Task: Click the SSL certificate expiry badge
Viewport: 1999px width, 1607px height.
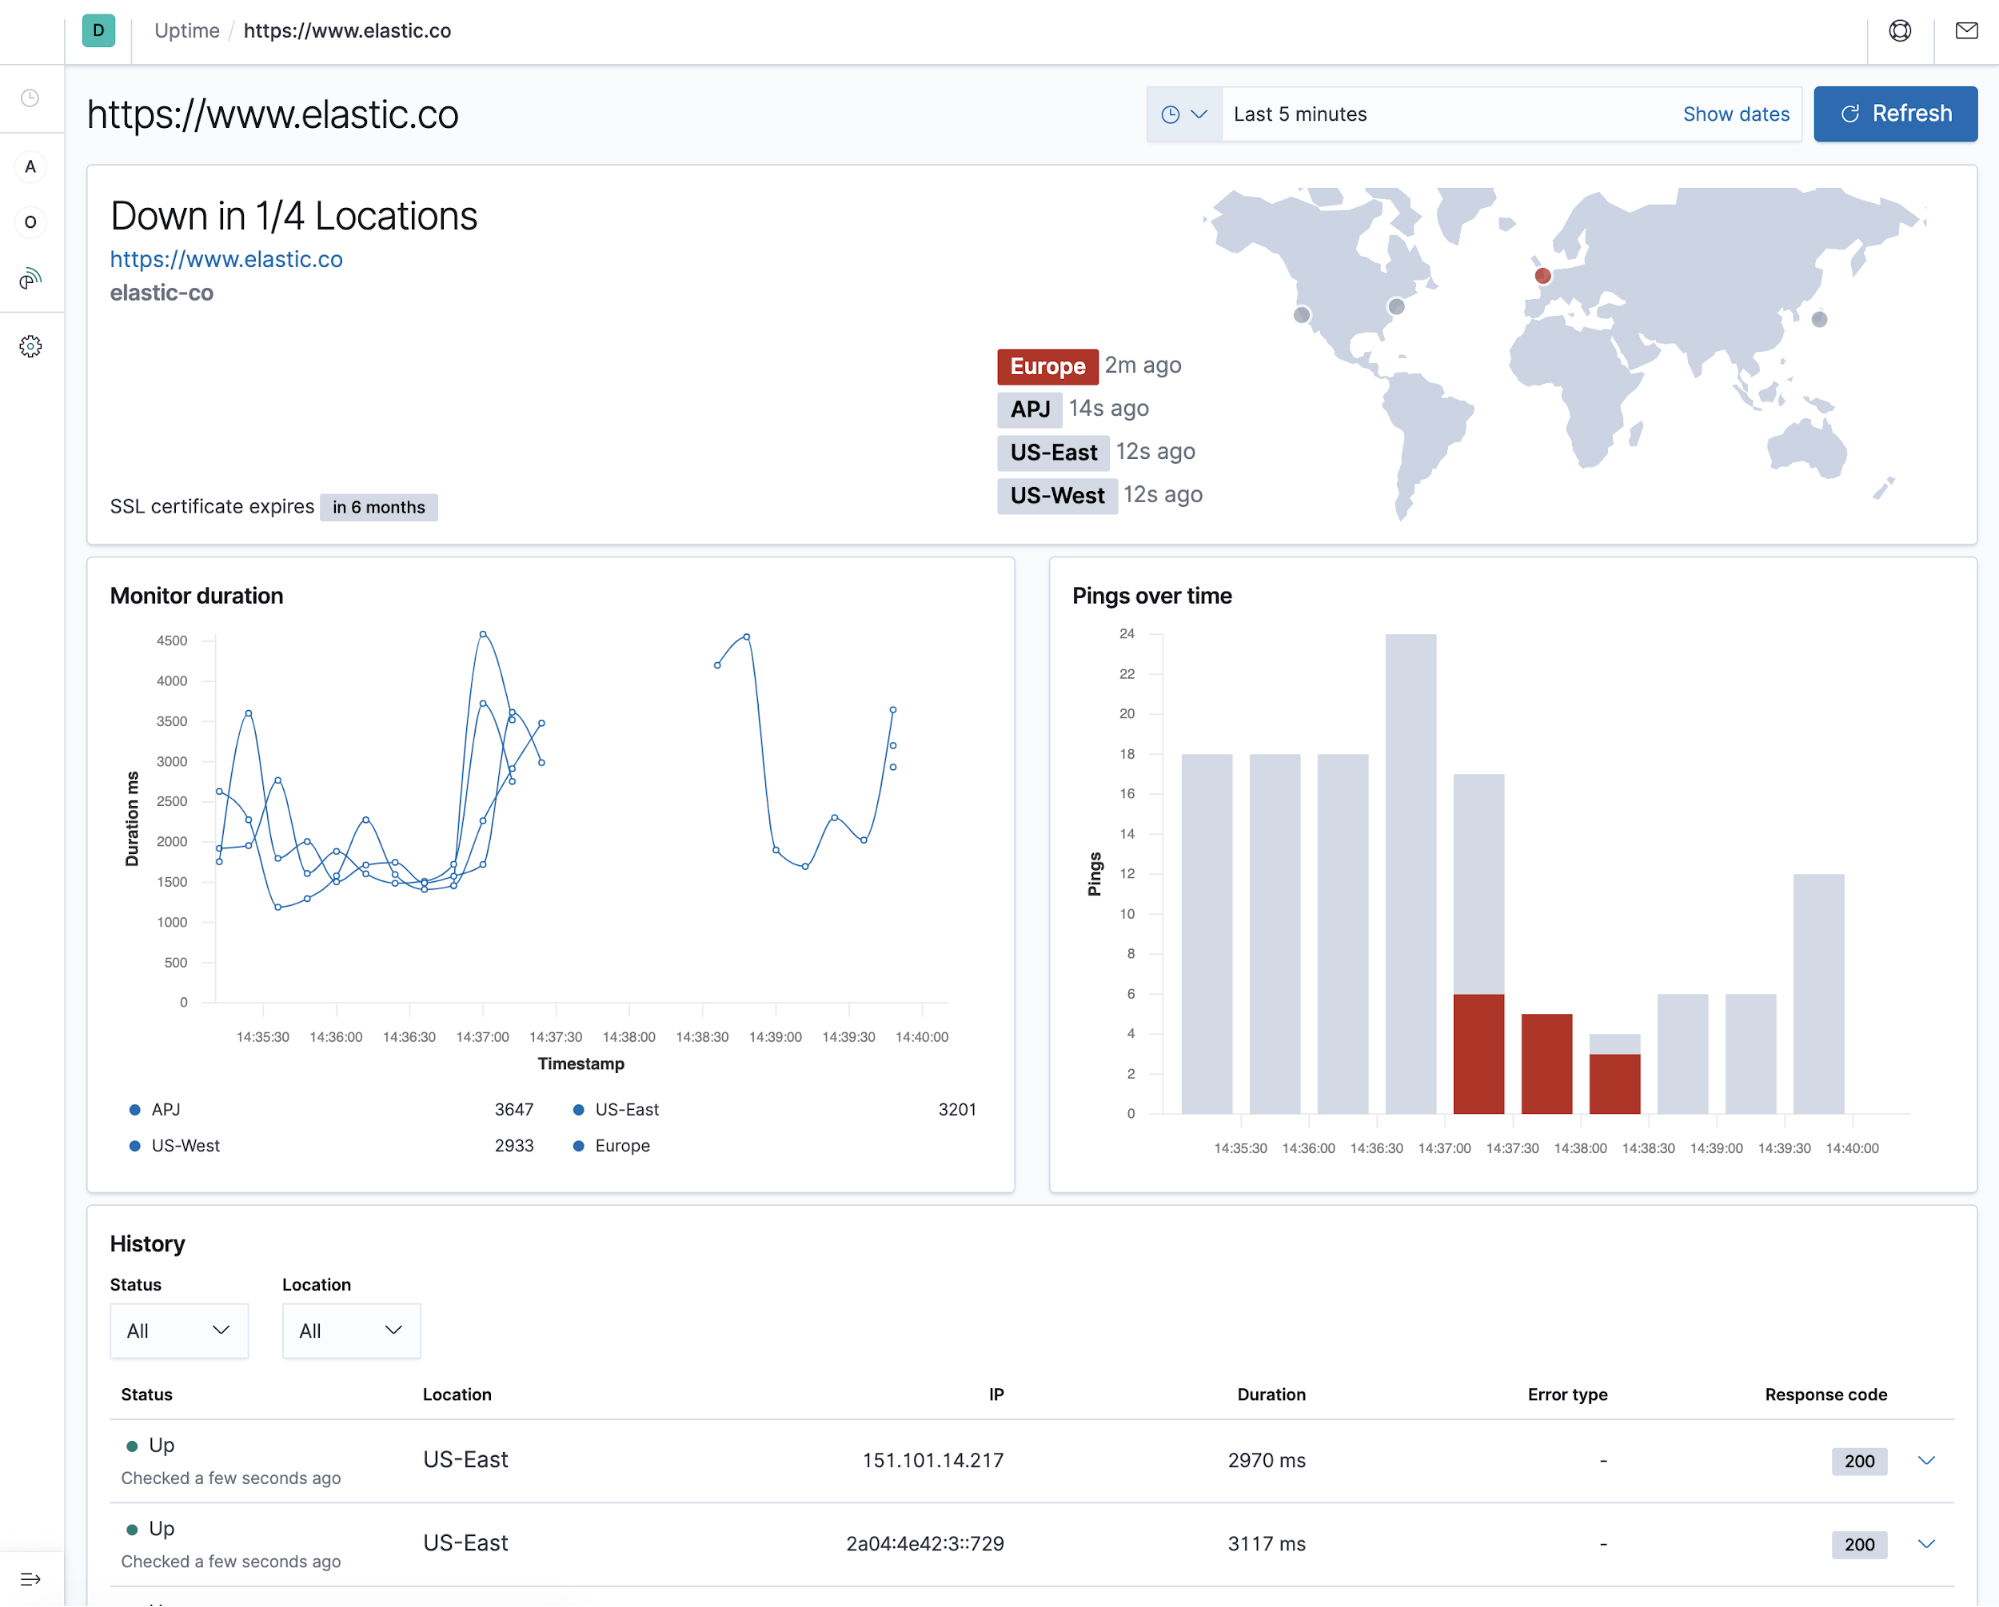Action: point(377,503)
